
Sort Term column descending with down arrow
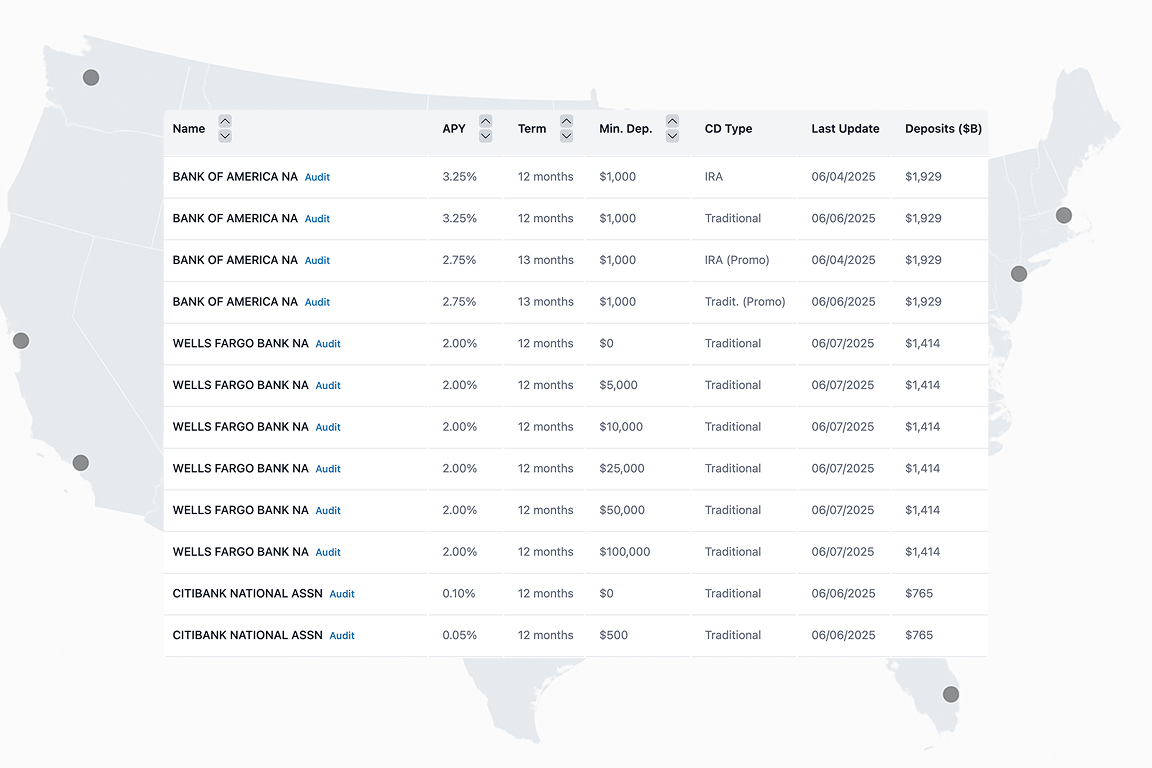pyautogui.click(x=566, y=136)
